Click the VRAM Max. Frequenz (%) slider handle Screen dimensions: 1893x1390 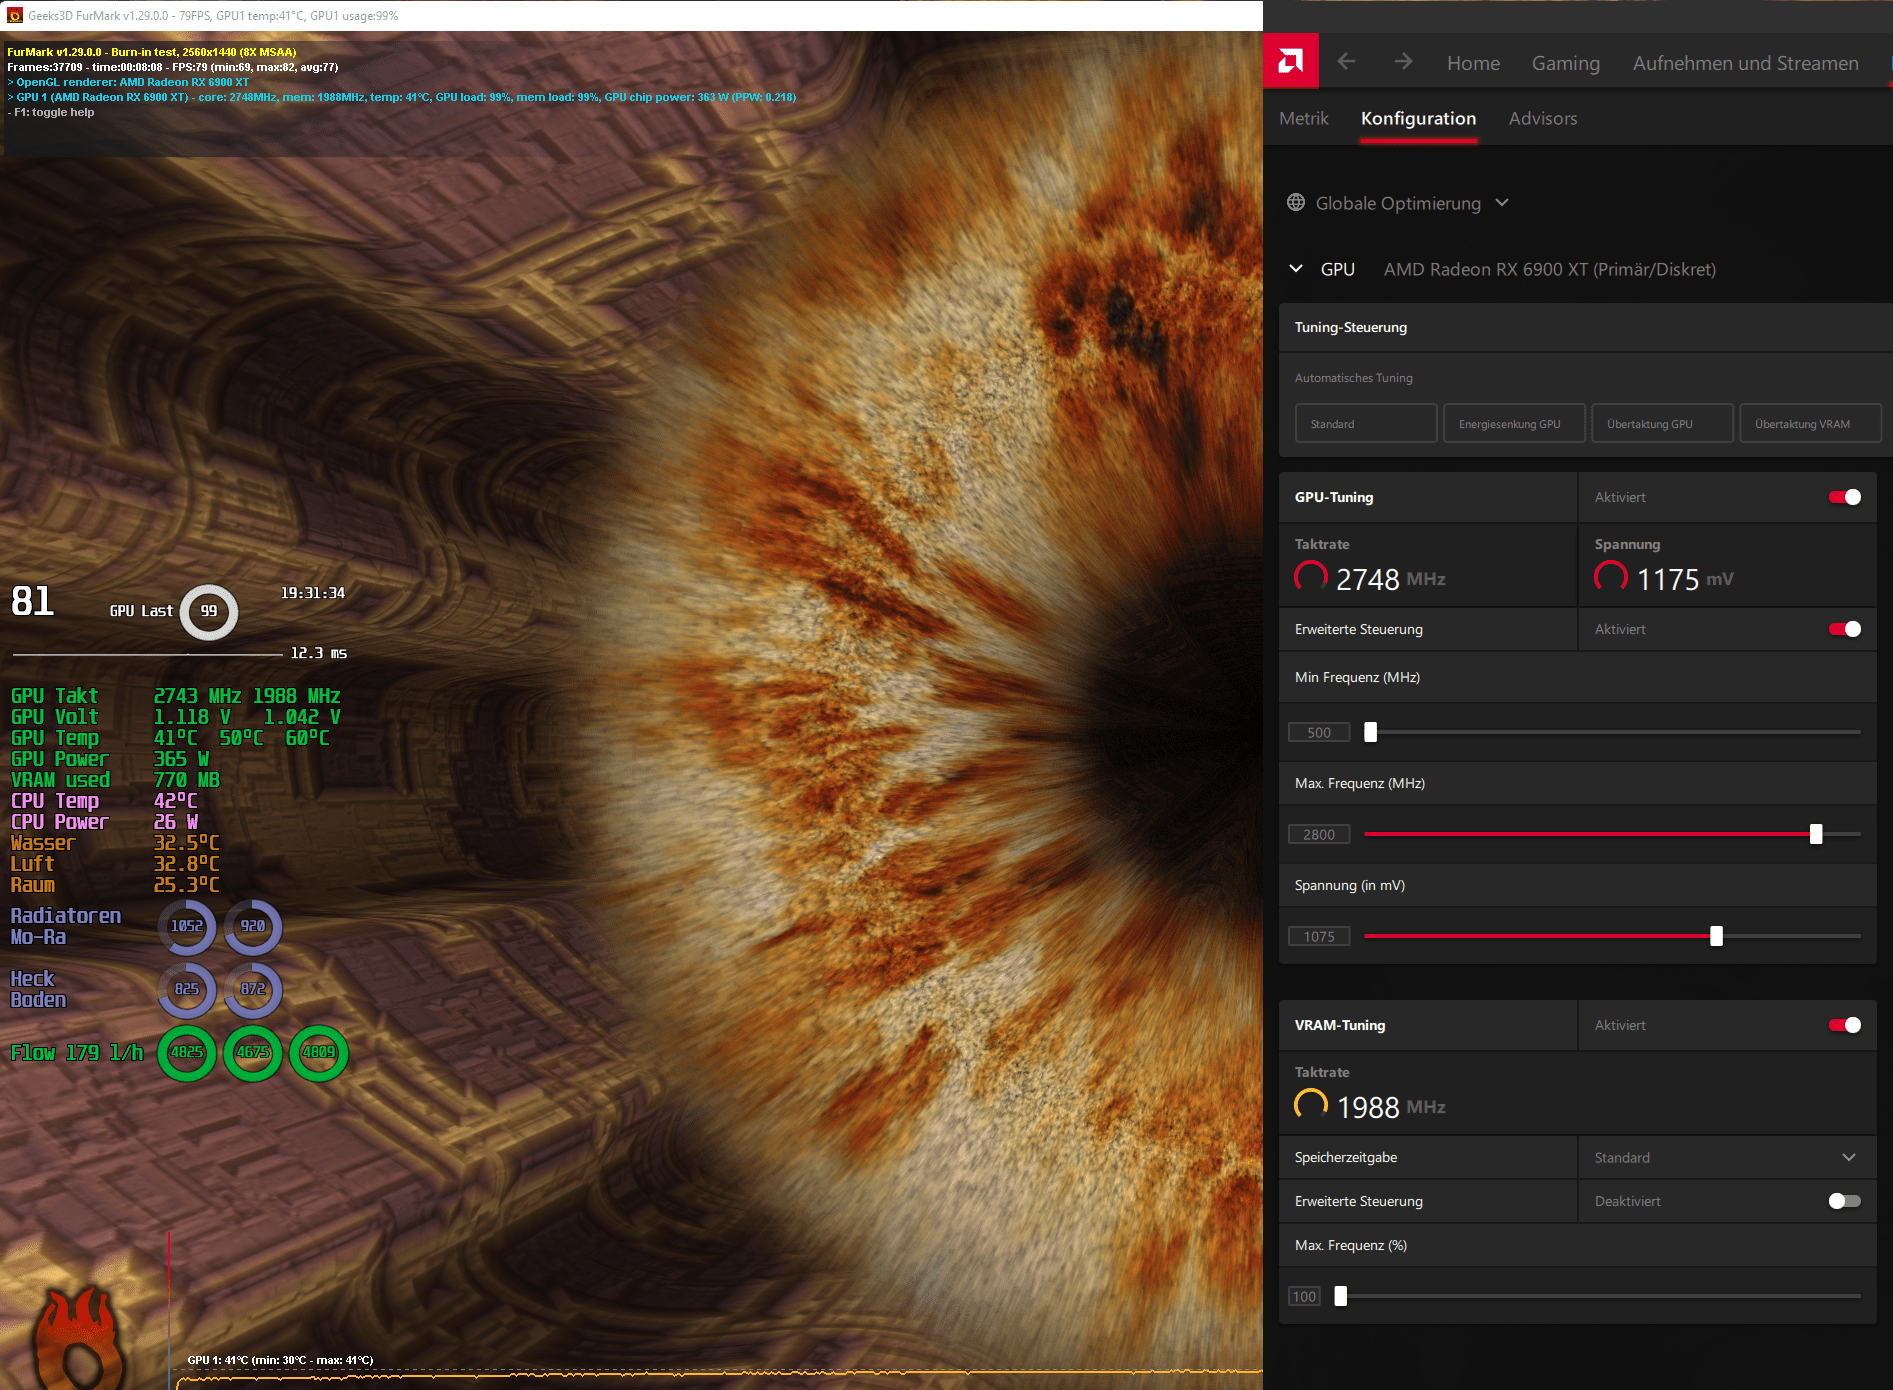point(1341,1296)
